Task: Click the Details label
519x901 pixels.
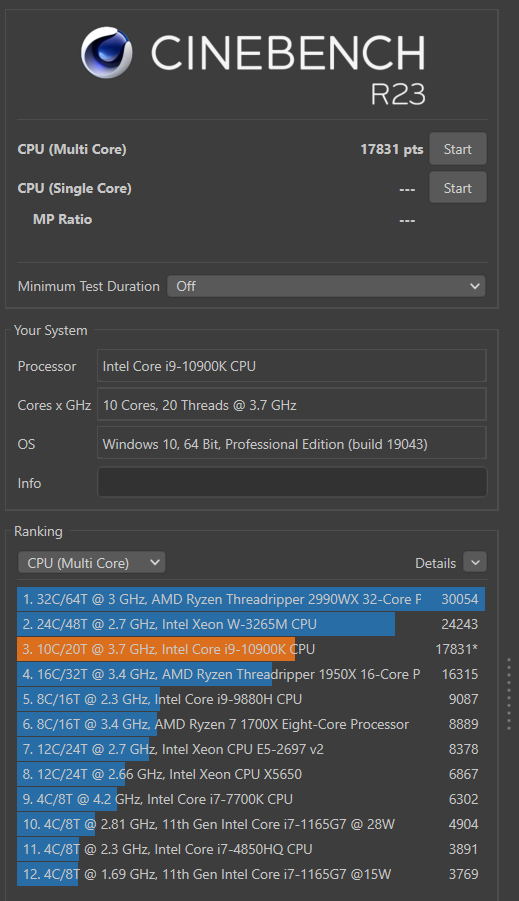Action: point(435,563)
